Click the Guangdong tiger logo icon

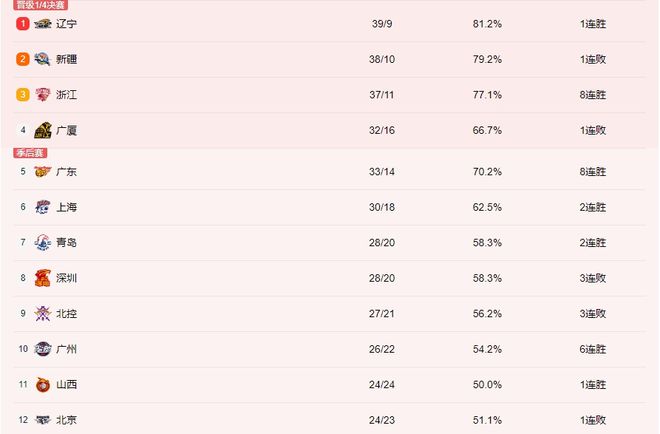pos(43,172)
